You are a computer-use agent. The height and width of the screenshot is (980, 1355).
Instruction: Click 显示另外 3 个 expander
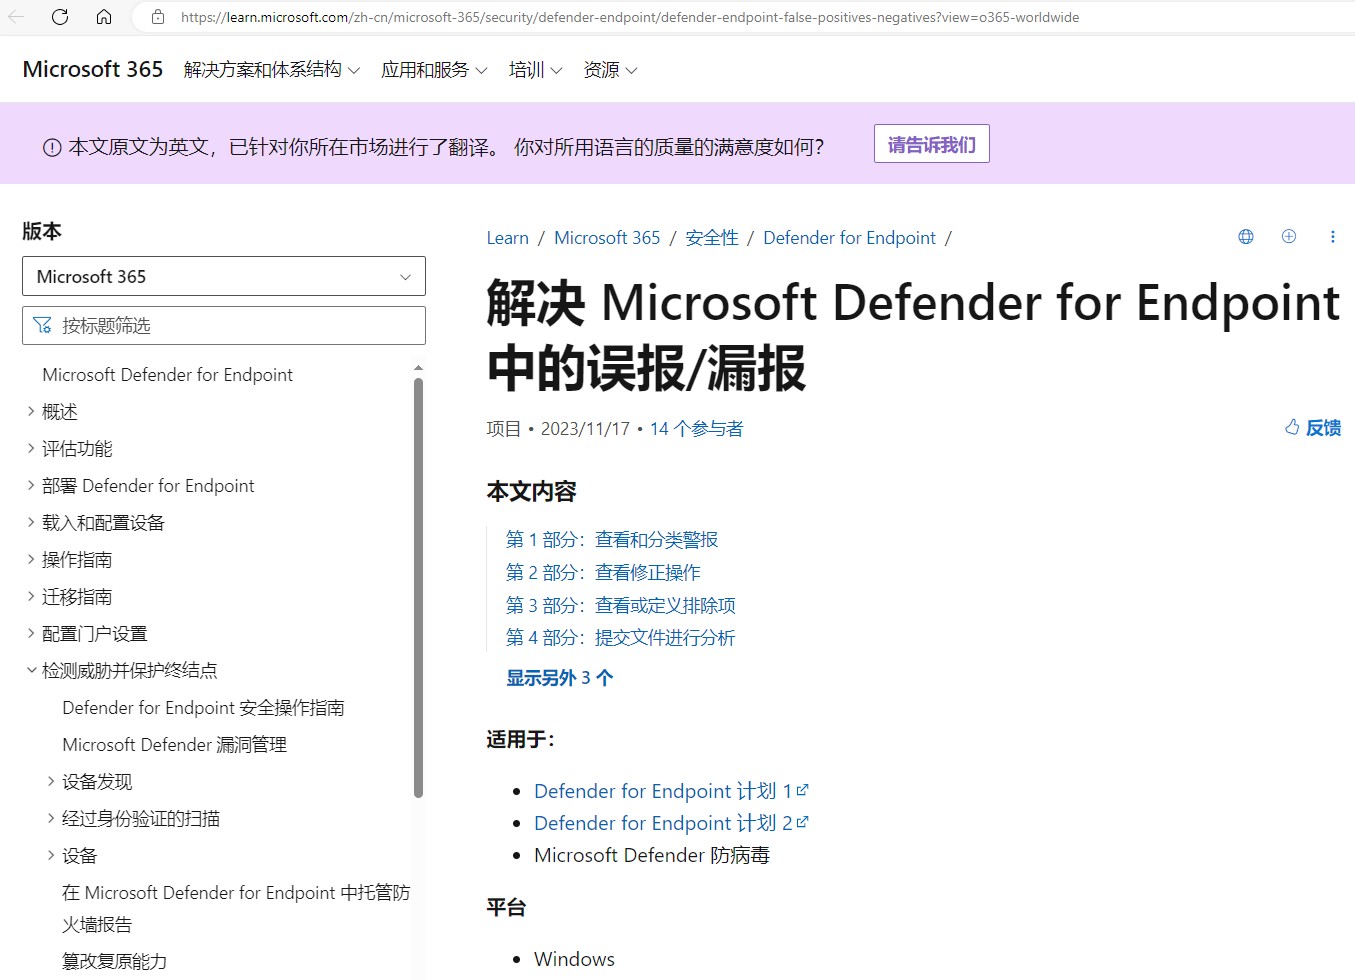[559, 678]
